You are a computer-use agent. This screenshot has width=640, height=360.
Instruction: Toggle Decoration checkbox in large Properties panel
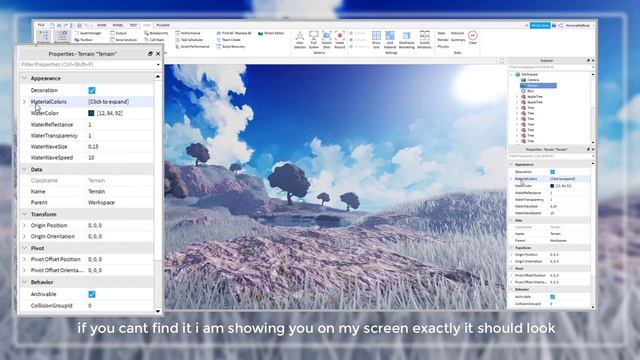tap(92, 90)
